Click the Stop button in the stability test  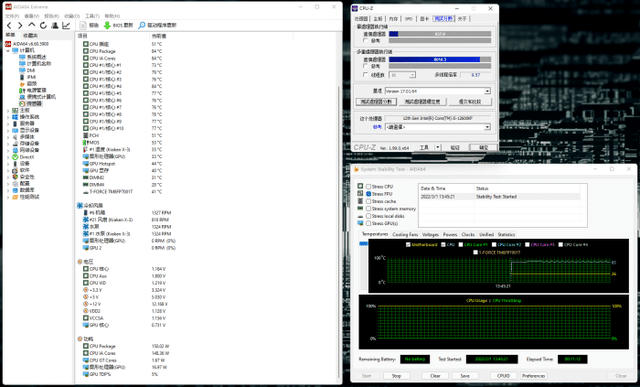[396, 376]
